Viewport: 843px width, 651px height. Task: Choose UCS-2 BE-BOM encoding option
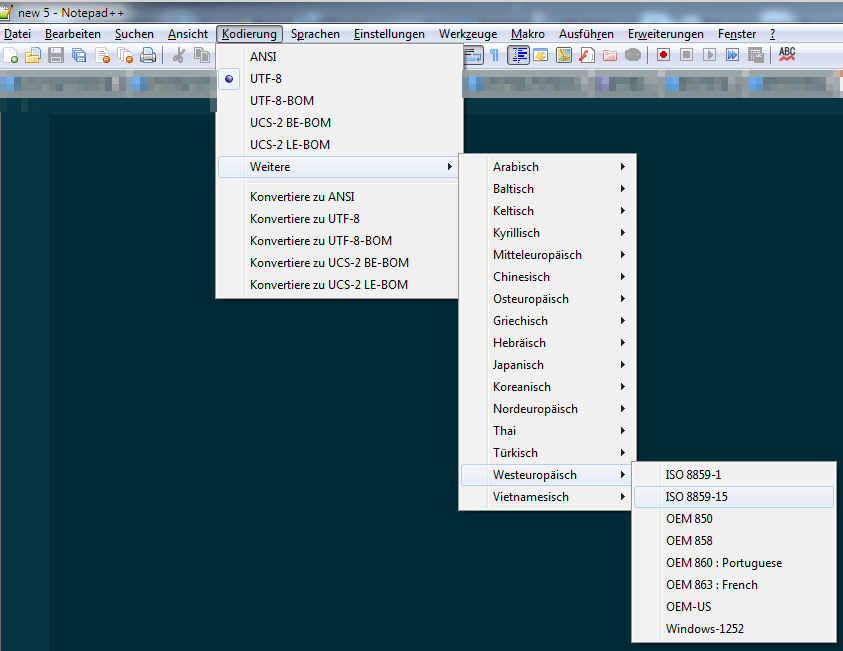(x=339, y=123)
